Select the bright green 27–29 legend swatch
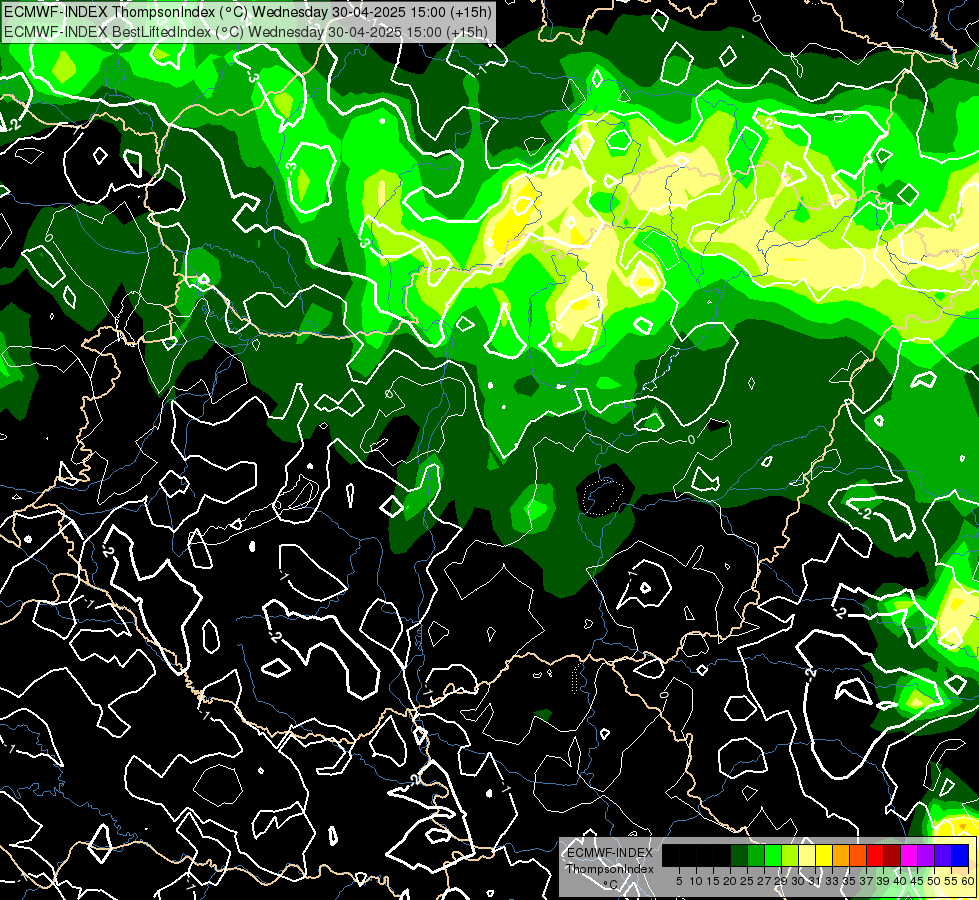Image resolution: width=979 pixels, height=900 pixels. click(773, 855)
